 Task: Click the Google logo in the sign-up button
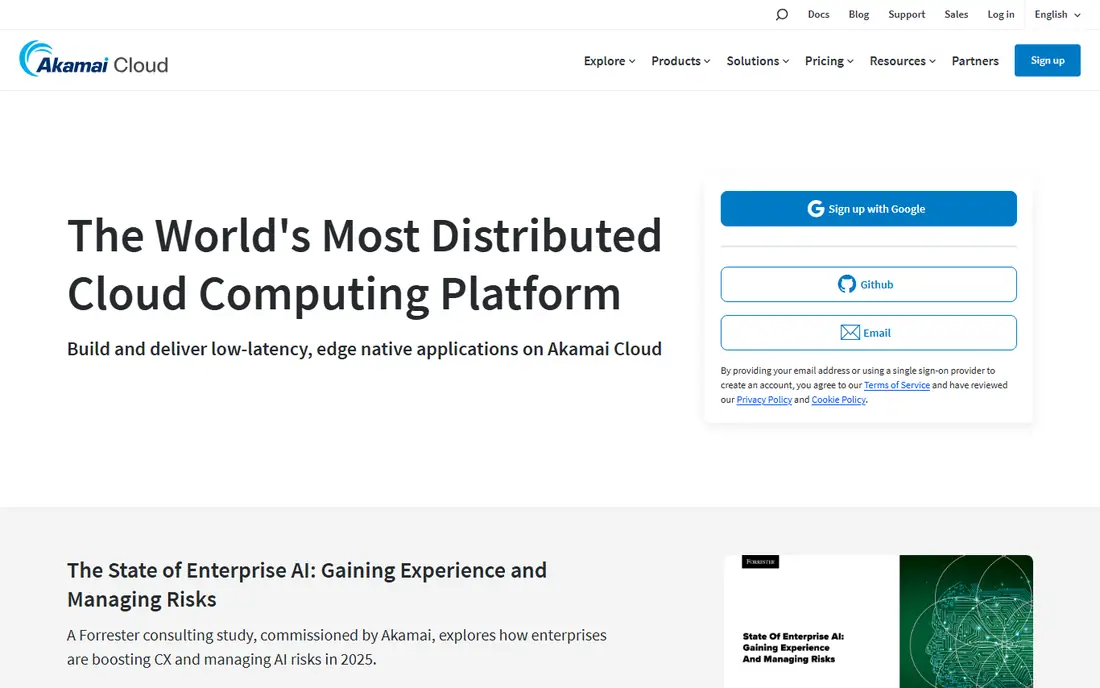point(815,209)
